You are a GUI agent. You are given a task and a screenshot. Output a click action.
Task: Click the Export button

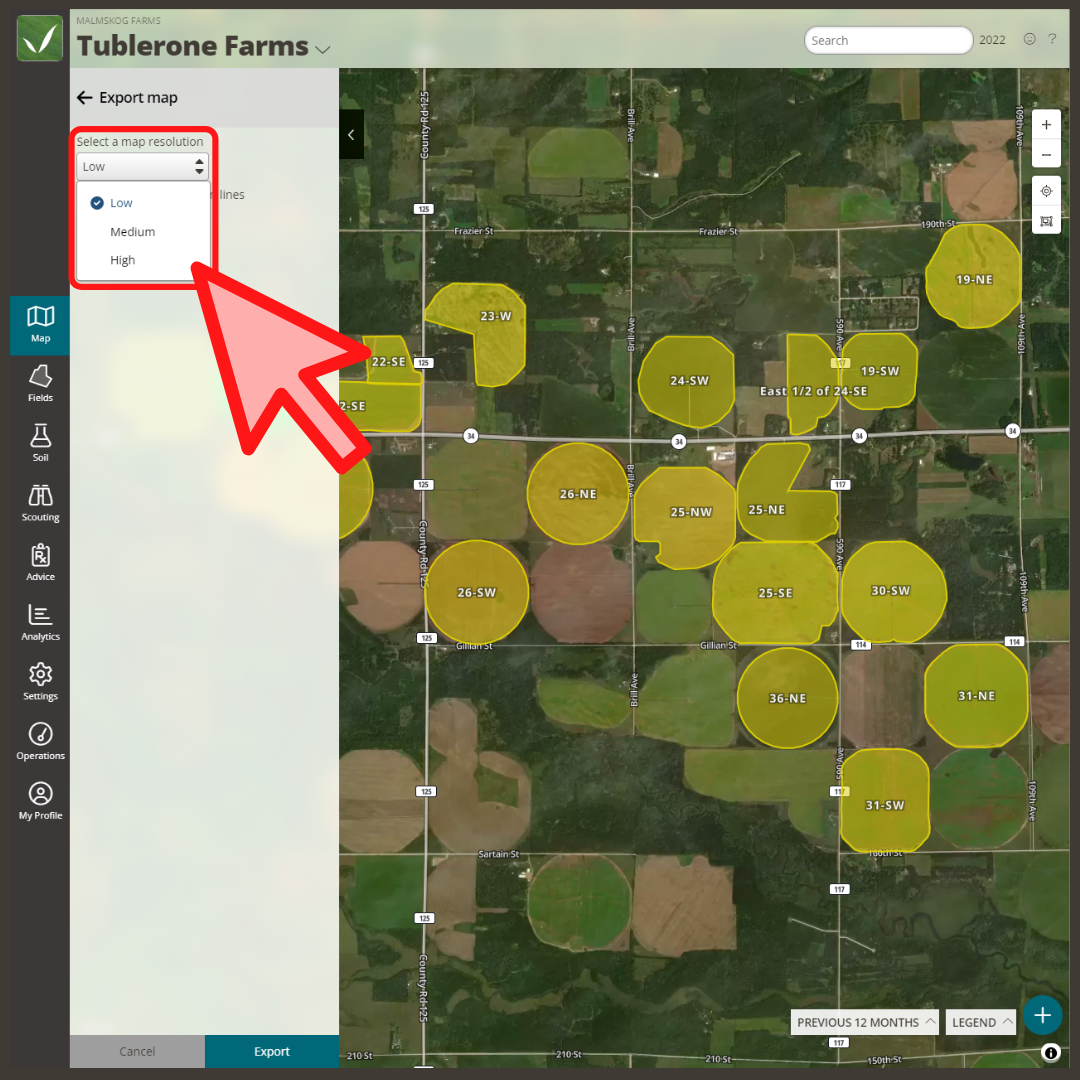(x=271, y=1051)
